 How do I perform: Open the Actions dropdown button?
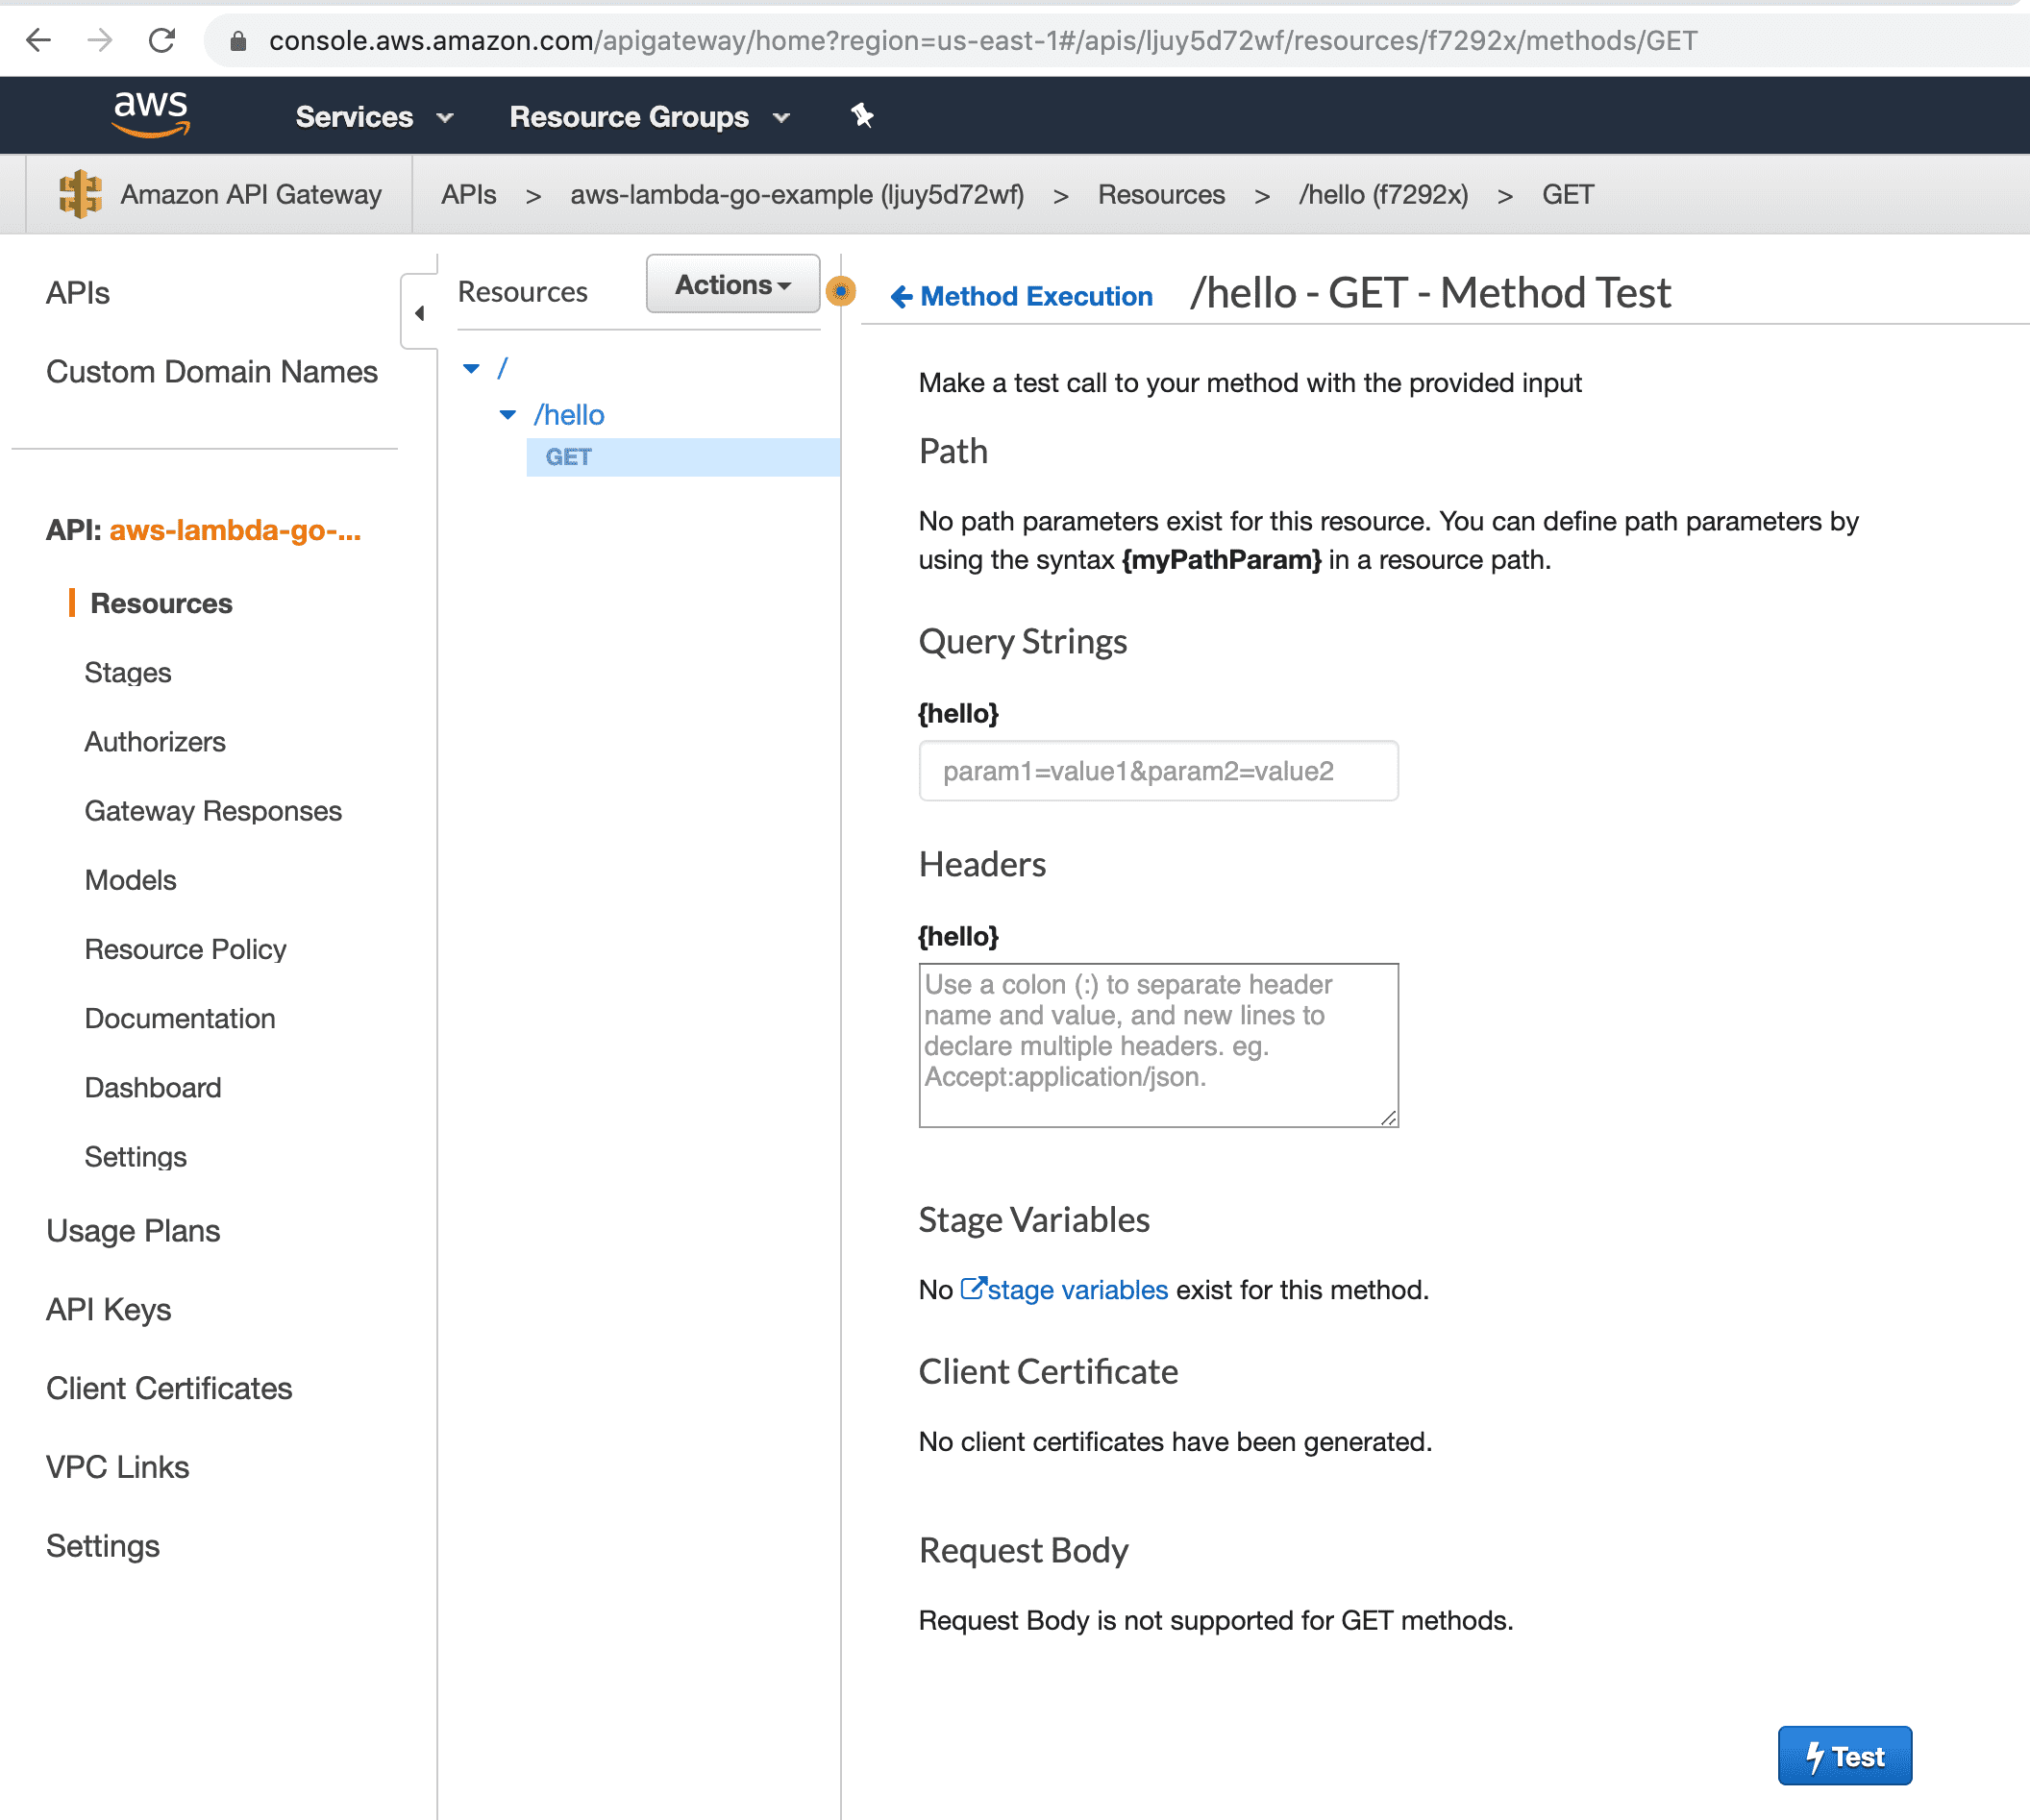click(x=733, y=284)
